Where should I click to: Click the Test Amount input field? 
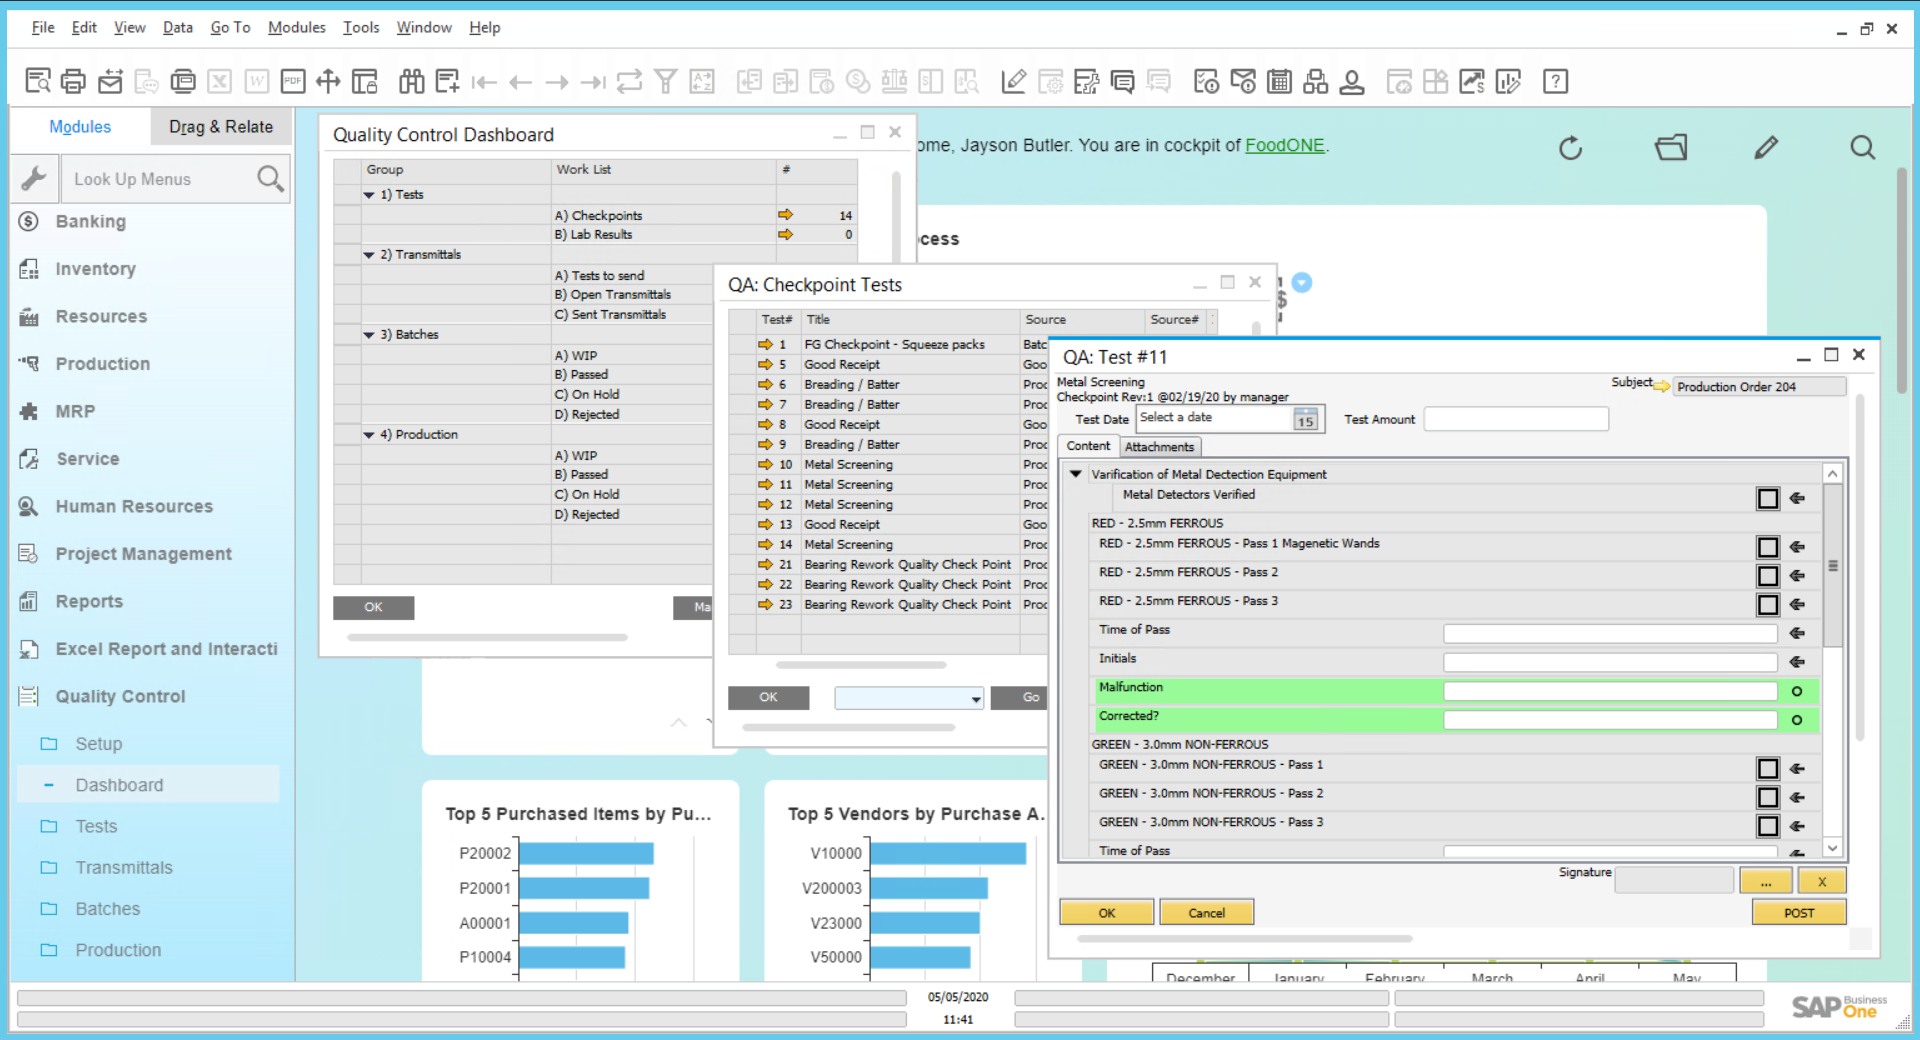pos(1516,419)
